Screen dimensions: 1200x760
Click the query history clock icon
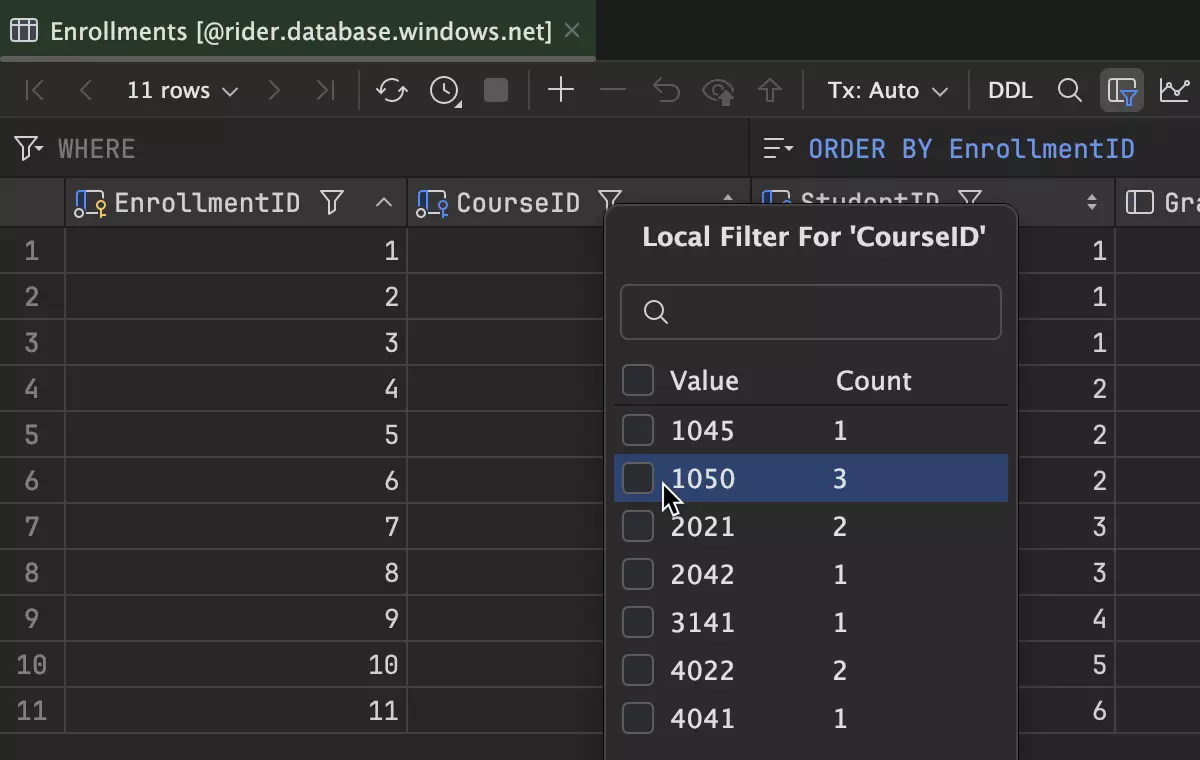click(444, 91)
